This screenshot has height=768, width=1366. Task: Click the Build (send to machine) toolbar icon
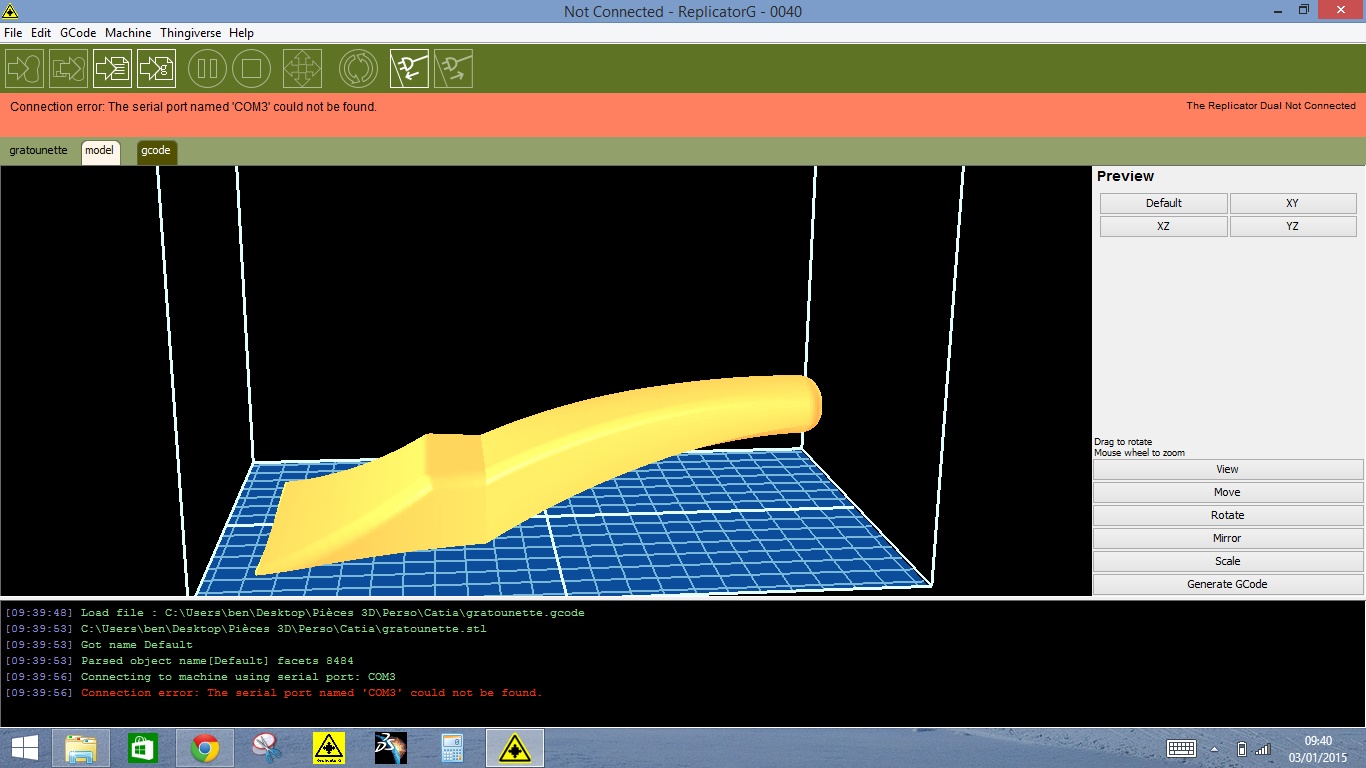pos(24,69)
